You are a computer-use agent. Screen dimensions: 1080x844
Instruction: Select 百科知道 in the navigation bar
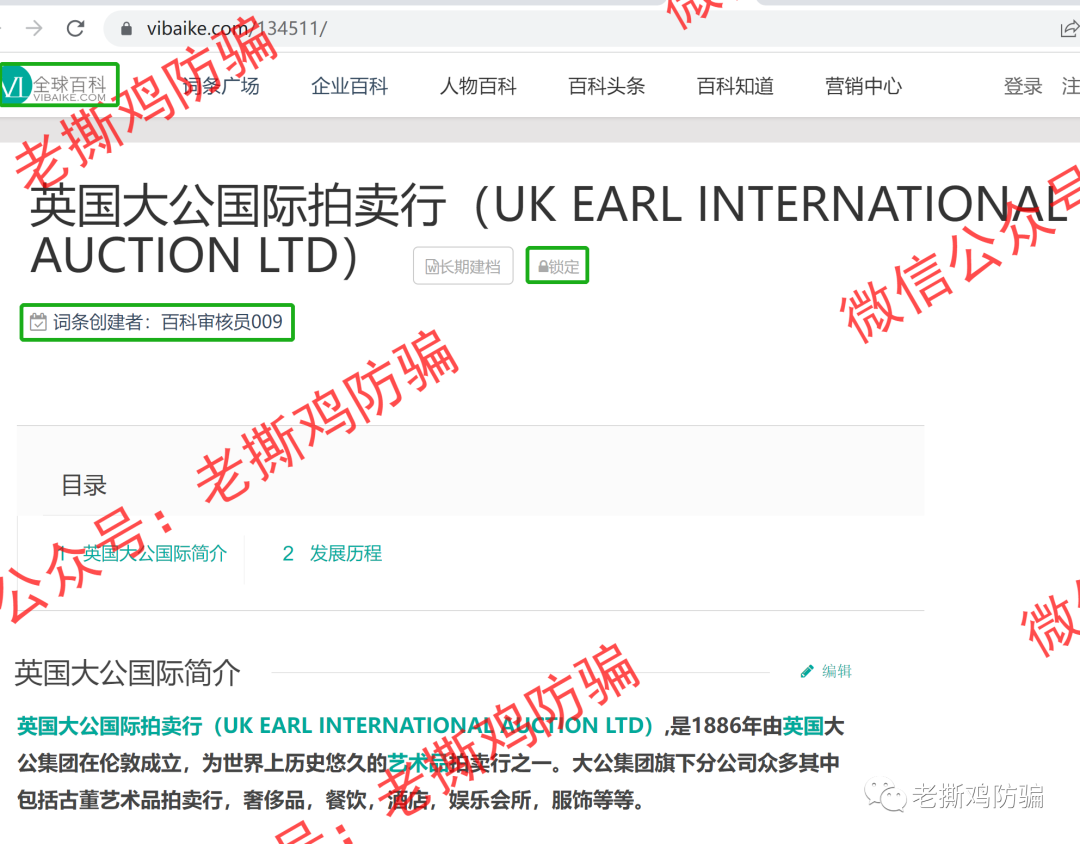735,86
